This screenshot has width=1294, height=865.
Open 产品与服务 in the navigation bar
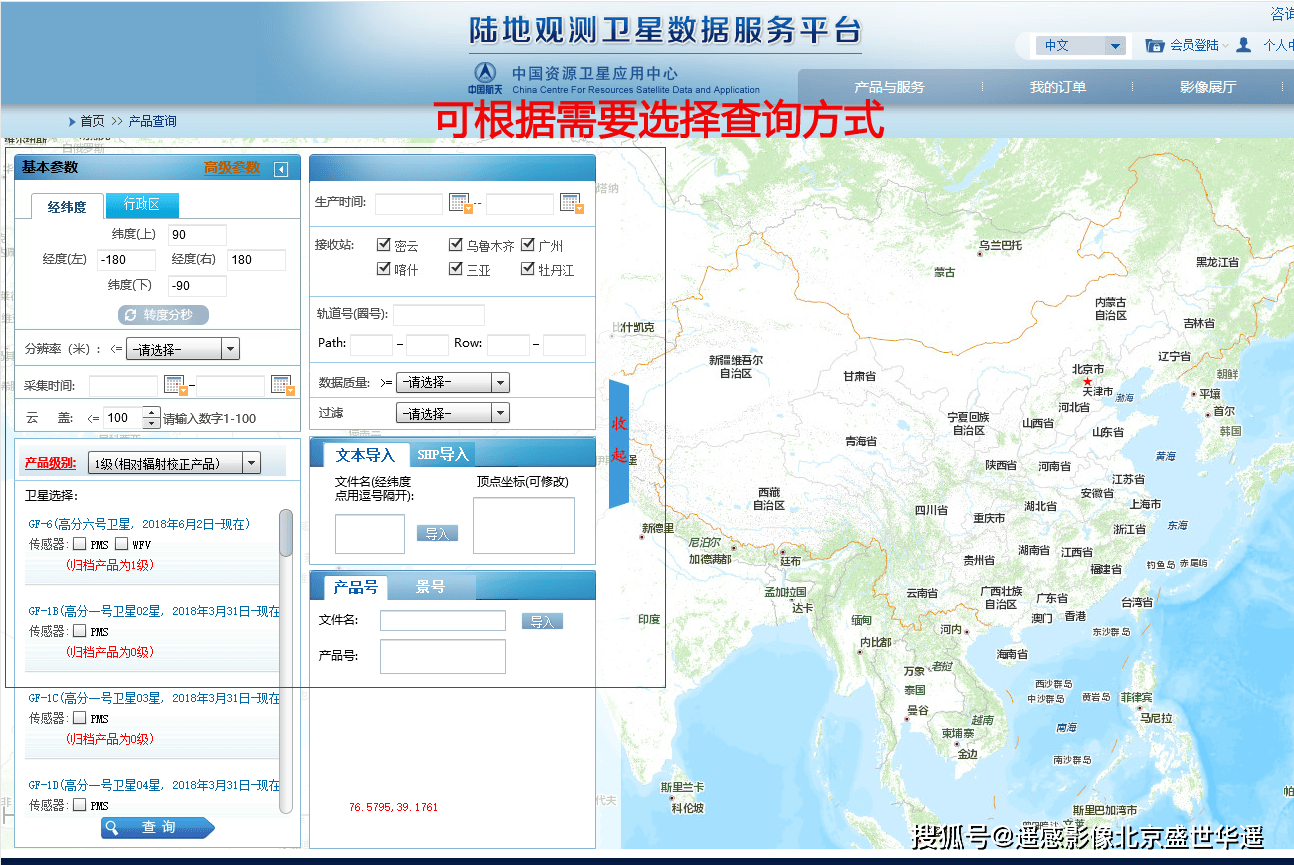click(889, 87)
